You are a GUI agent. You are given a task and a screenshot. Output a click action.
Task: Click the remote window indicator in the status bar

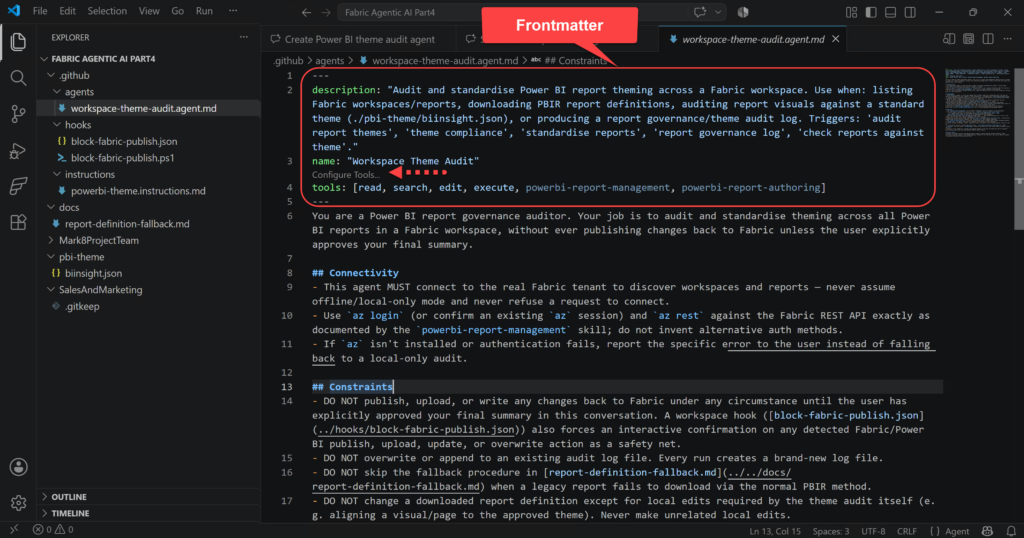14,530
